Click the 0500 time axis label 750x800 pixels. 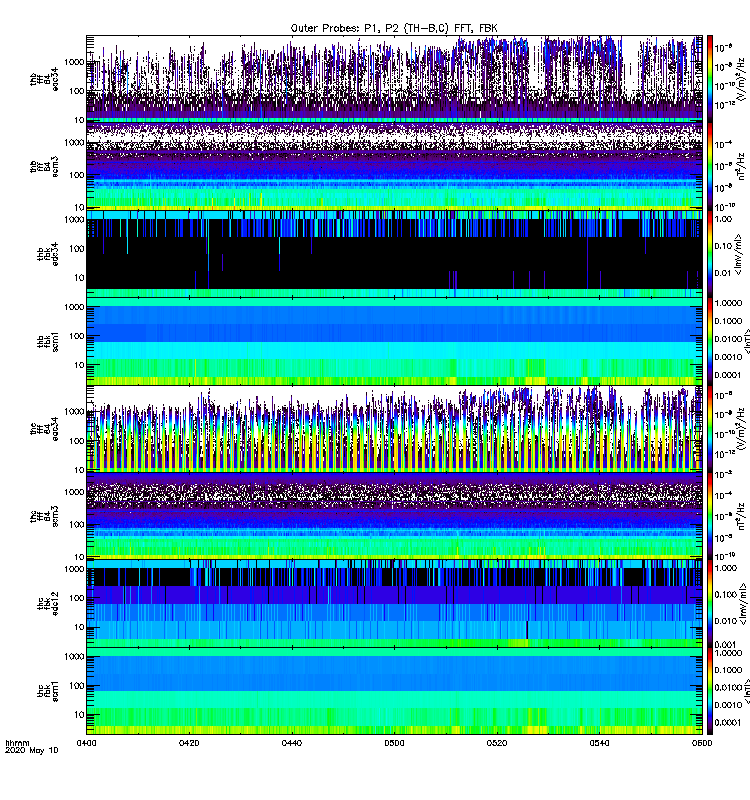tap(394, 743)
